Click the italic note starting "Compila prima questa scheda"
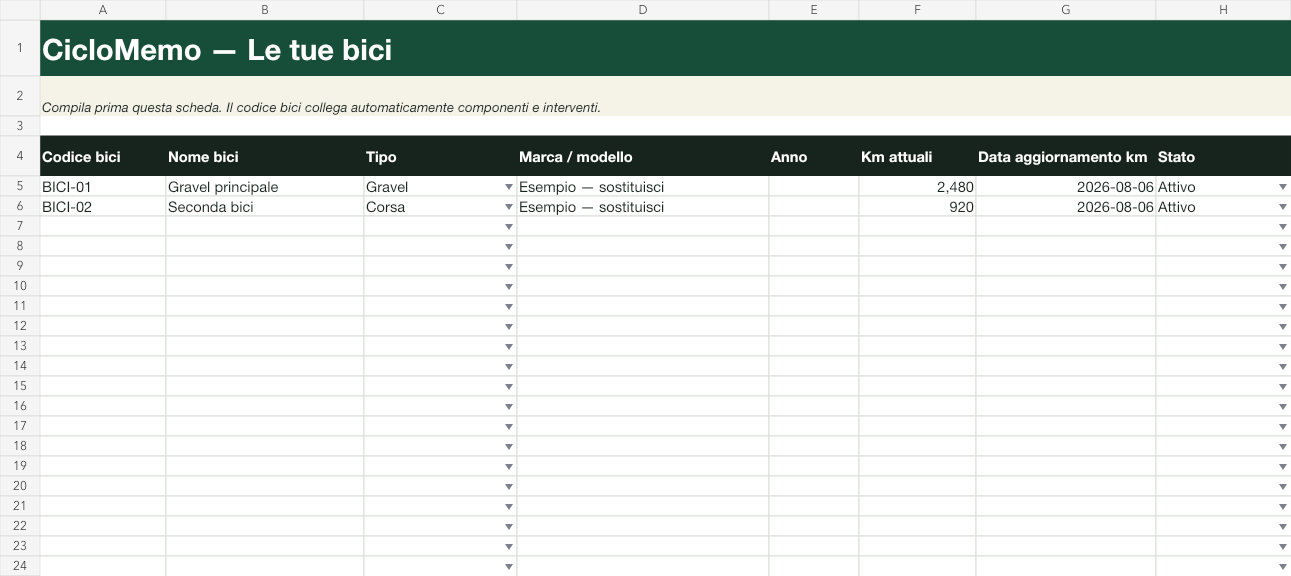Image resolution: width=1291 pixels, height=576 pixels. (x=321, y=107)
